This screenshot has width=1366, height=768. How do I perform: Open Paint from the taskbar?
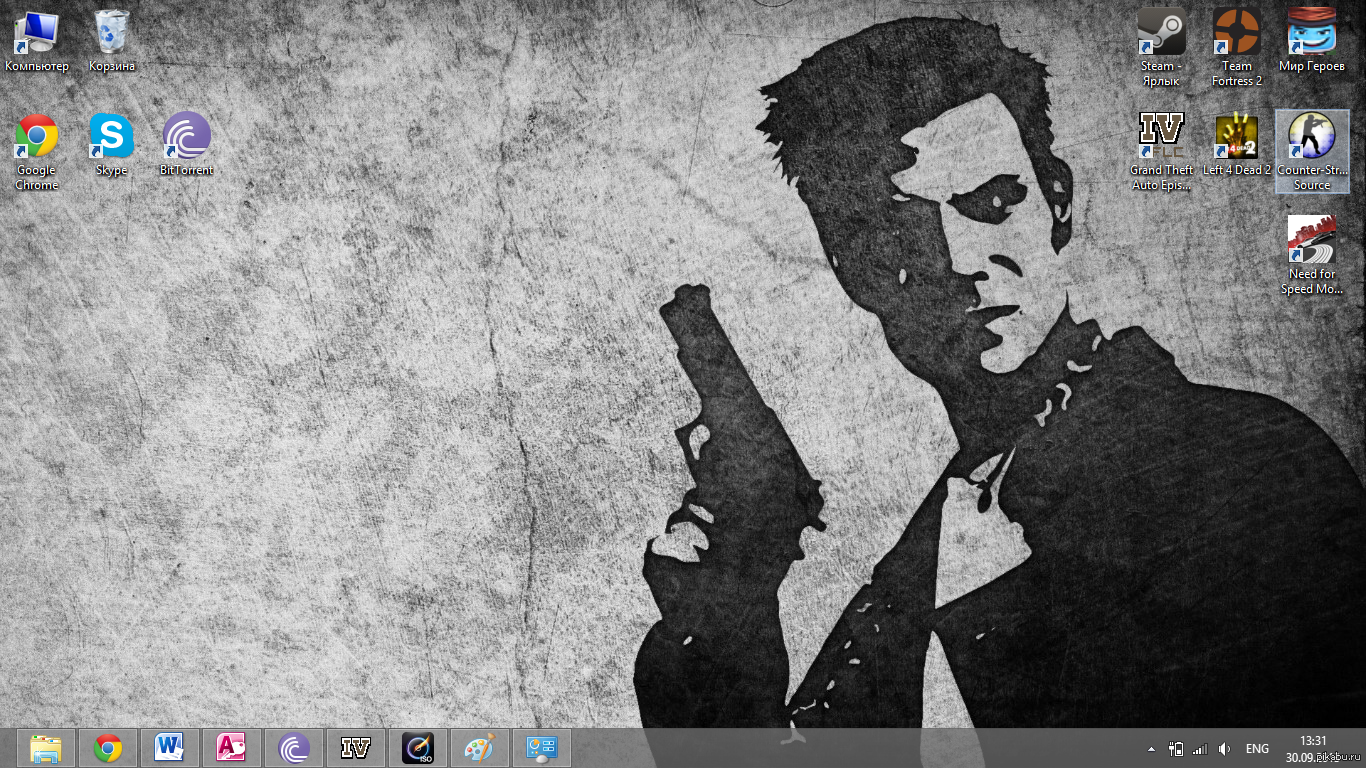[x=480, y=748]
